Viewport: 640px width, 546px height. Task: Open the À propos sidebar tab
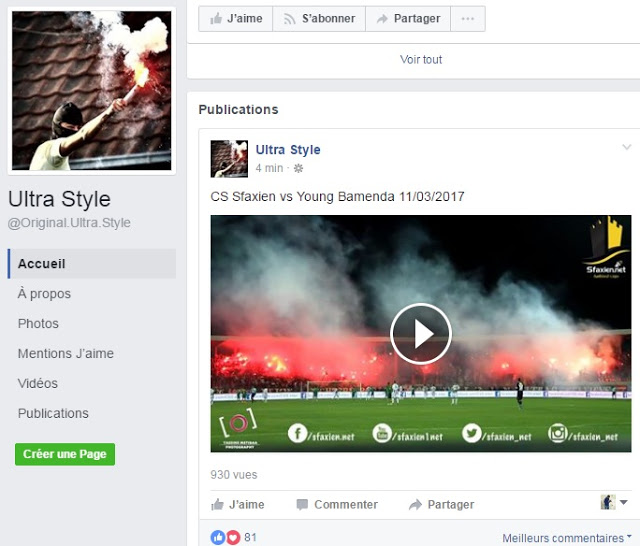click(44, 294)
